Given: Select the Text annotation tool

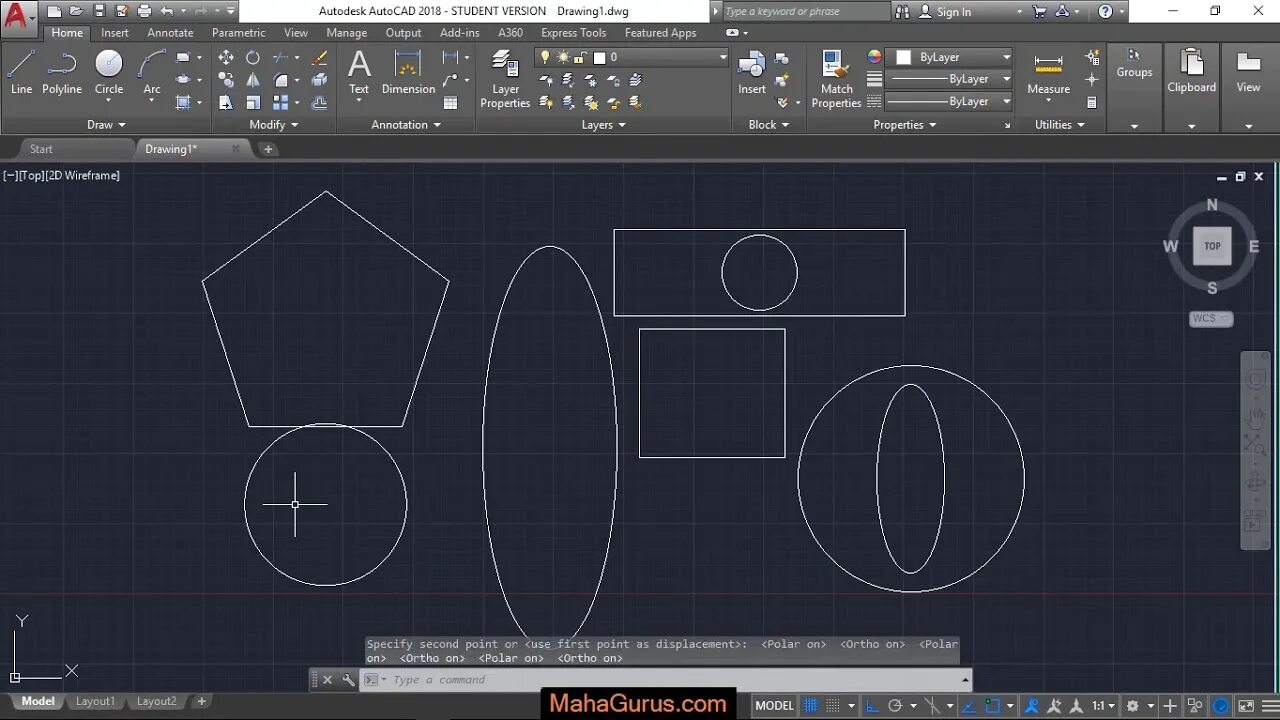Looking at the screenshot, I should coord(359,72).
